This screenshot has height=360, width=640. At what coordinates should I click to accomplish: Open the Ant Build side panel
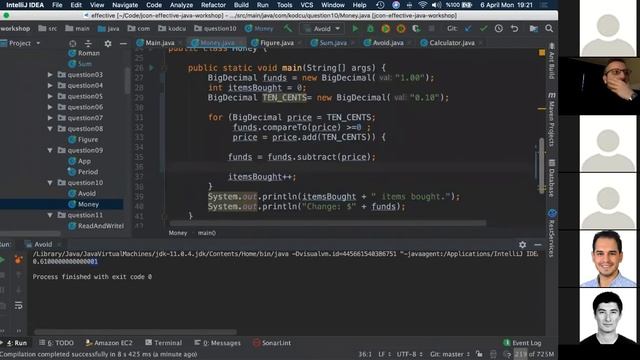551,60
